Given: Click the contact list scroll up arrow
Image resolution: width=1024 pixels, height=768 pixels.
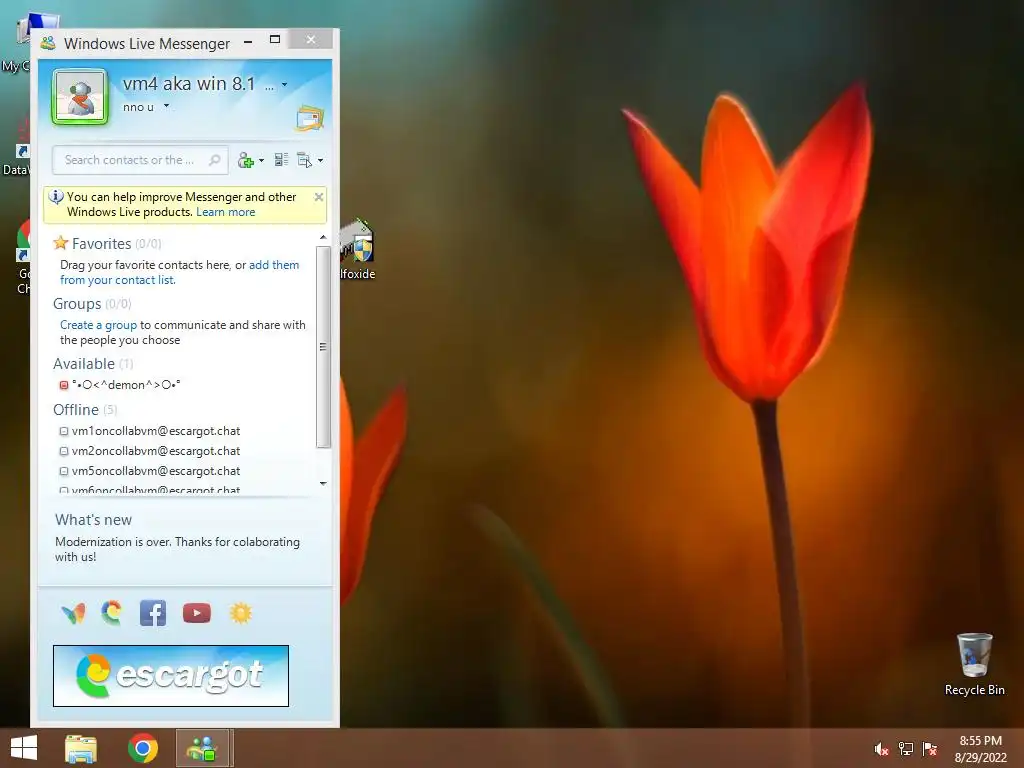Looking at the screenshot, I should pyautogui.click(x=323, y=238).
